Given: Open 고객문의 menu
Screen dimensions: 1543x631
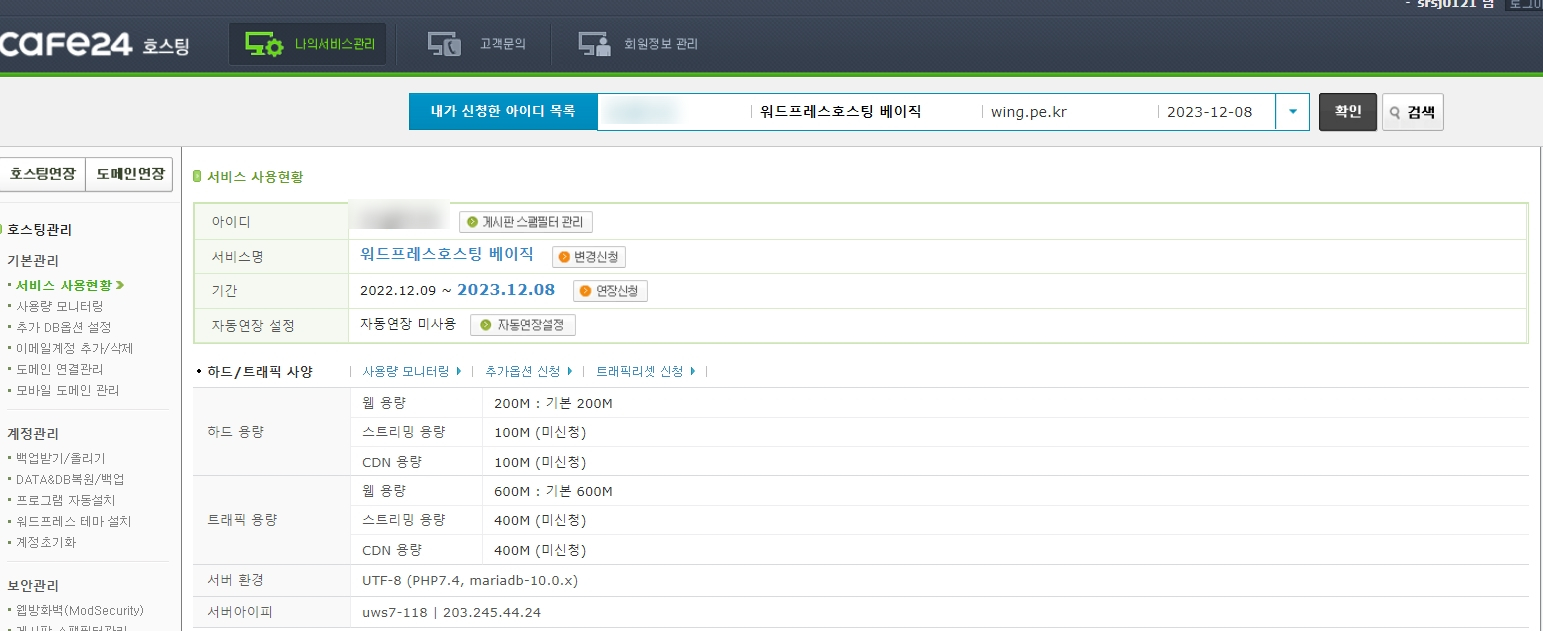Looking at the screenshot, I should 477,44.
